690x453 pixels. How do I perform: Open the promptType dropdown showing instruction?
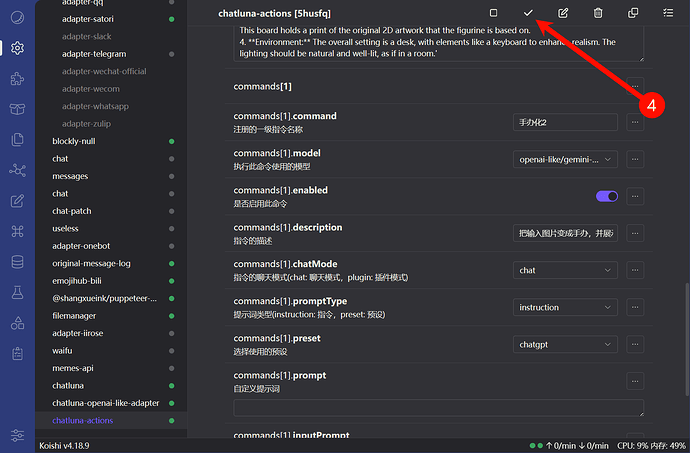565,307
